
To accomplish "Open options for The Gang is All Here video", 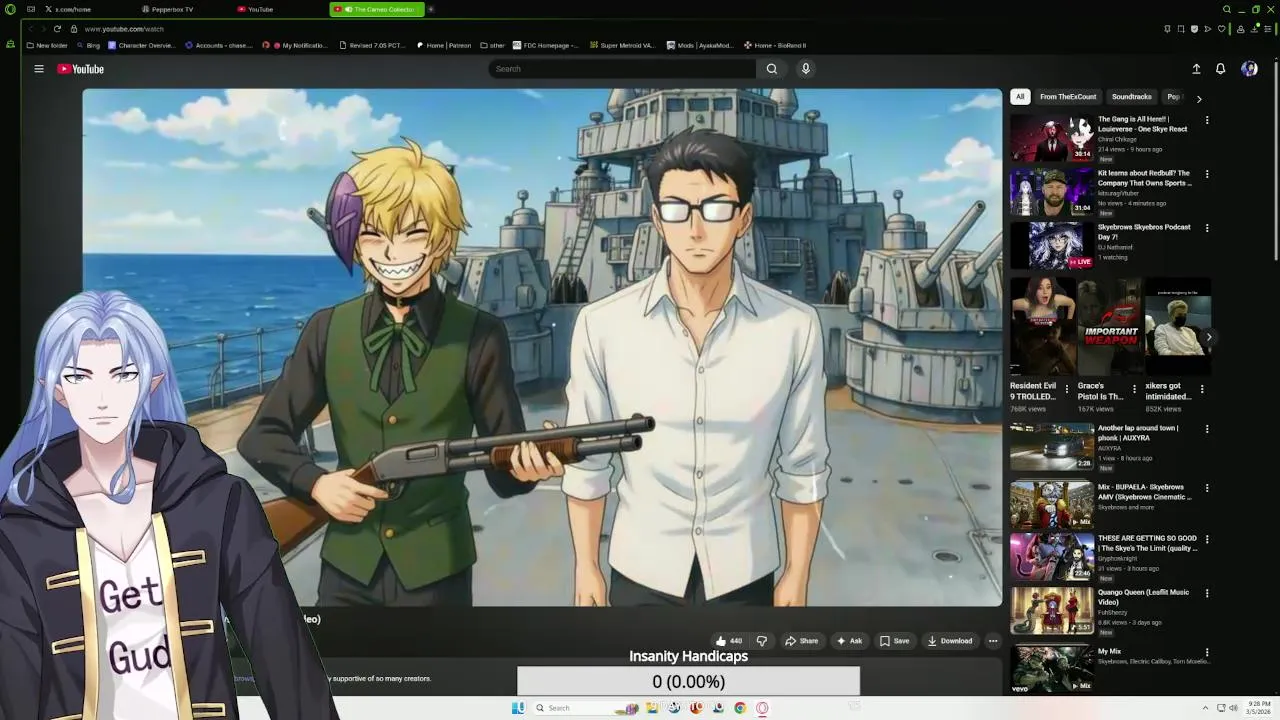I will tap(1207, 120).
